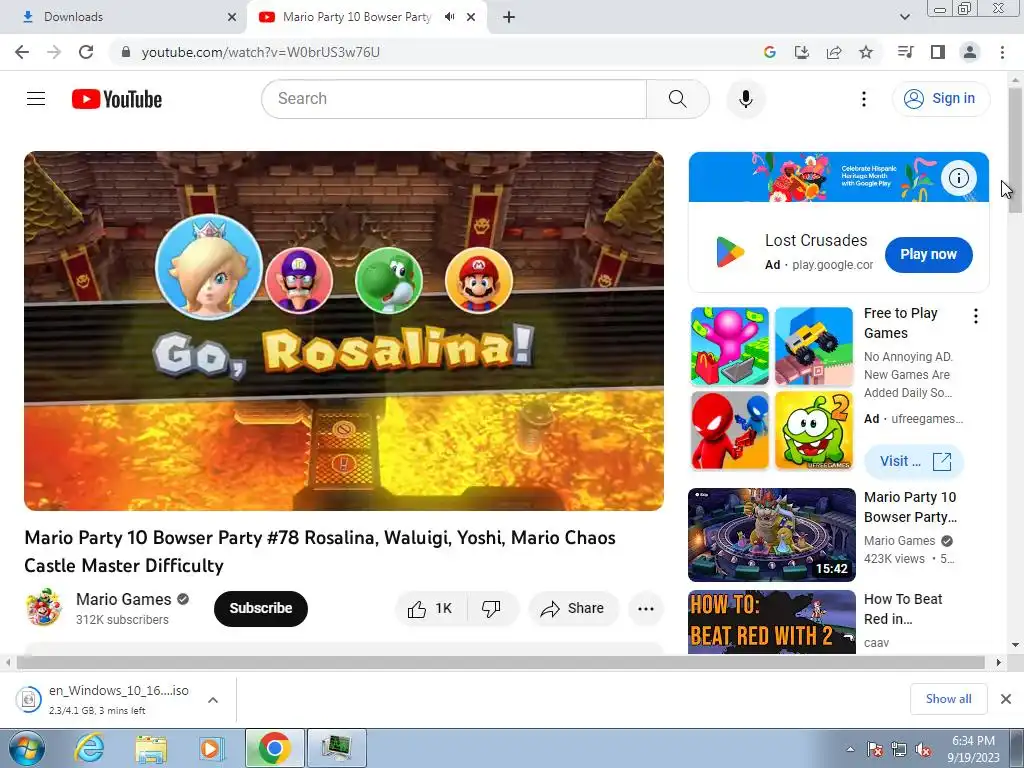Close the Downloads tab
Image resolution: width=1024 pixels, height=768 pixels.
(231, 17)
